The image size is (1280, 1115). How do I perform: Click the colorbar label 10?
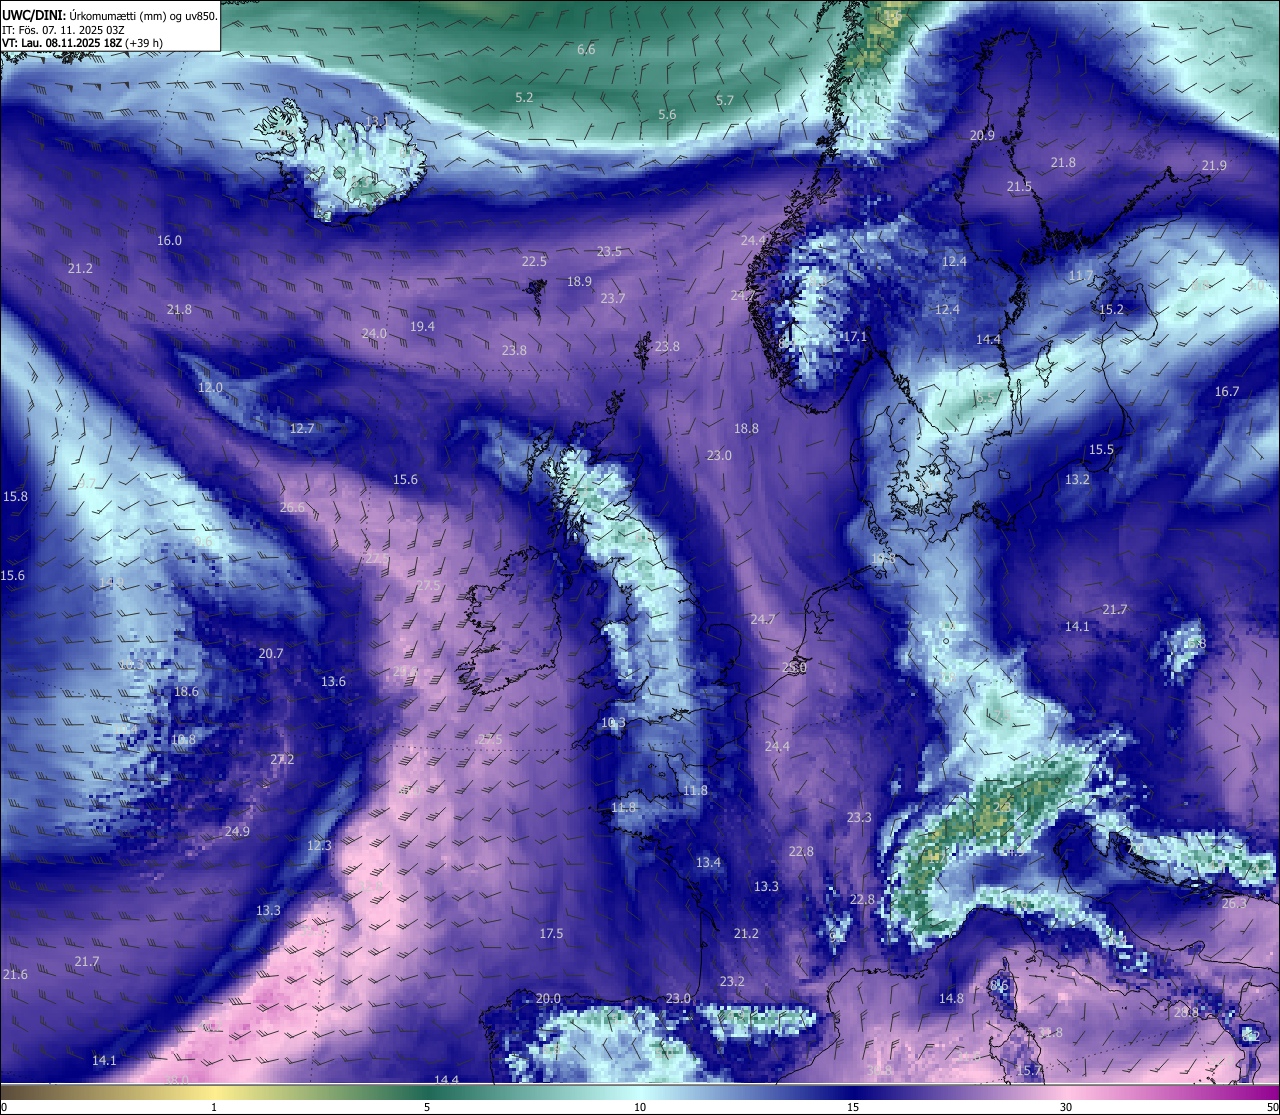pos(639,1107)
